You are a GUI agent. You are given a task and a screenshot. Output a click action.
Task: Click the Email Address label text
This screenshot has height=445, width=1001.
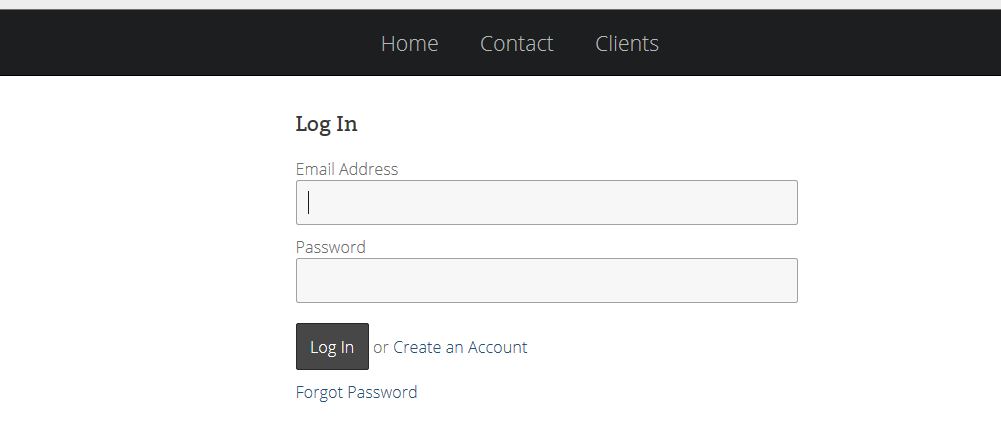click(347, 169)
